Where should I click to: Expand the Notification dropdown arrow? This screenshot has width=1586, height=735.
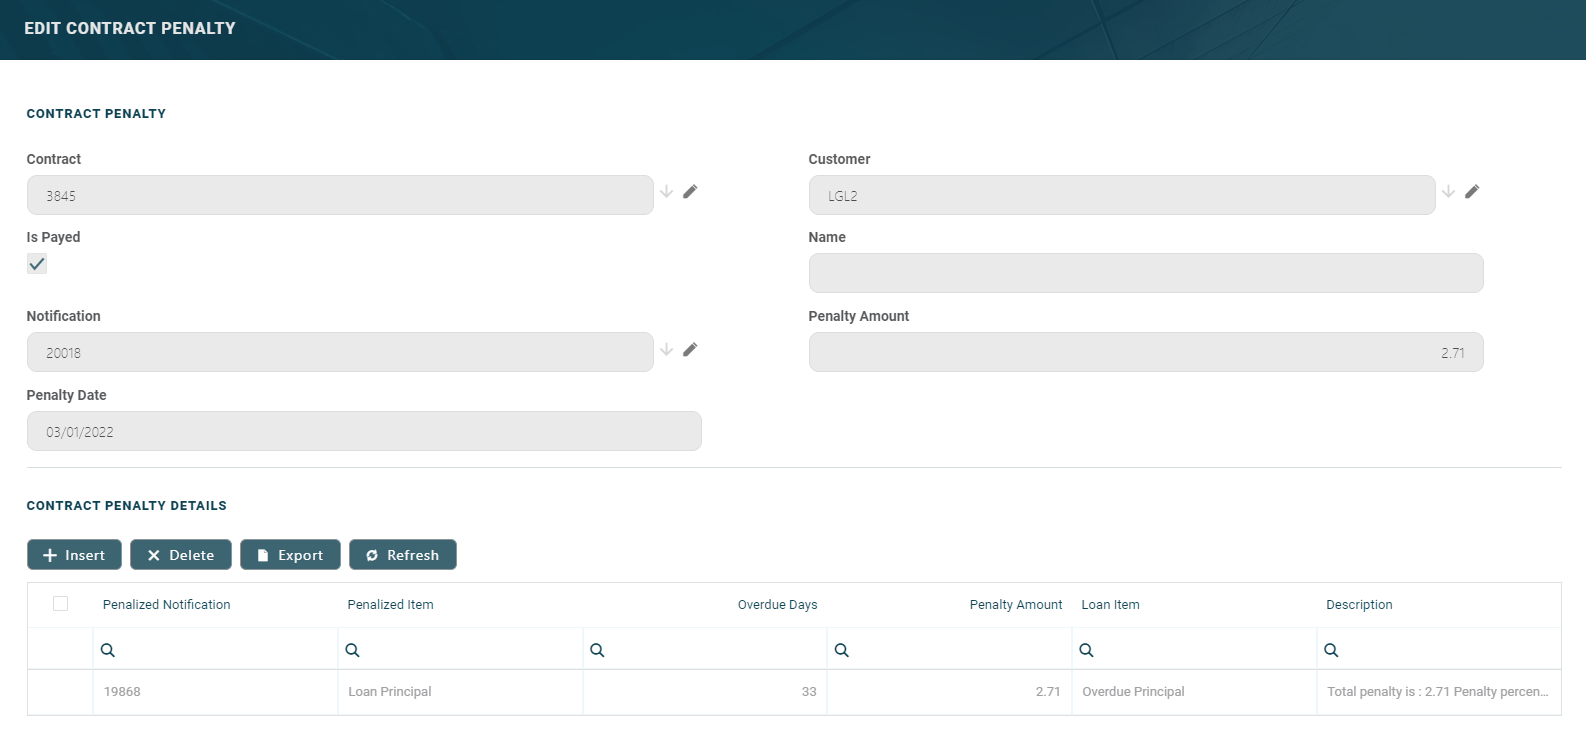click(666, 350)
